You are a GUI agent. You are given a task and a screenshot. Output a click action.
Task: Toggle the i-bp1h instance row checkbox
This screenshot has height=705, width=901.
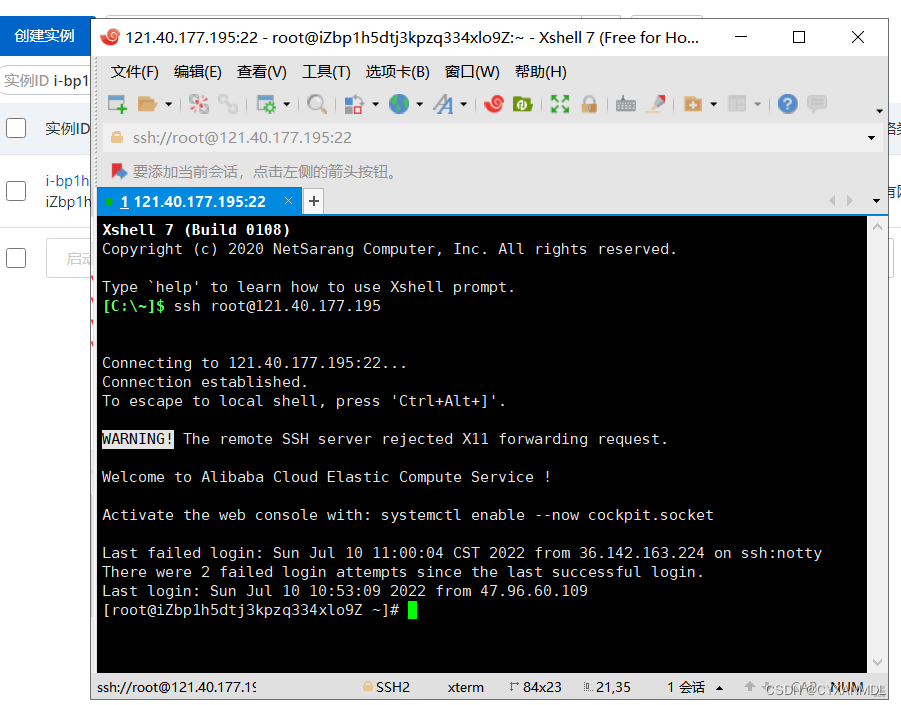click(x=16, y=191)
